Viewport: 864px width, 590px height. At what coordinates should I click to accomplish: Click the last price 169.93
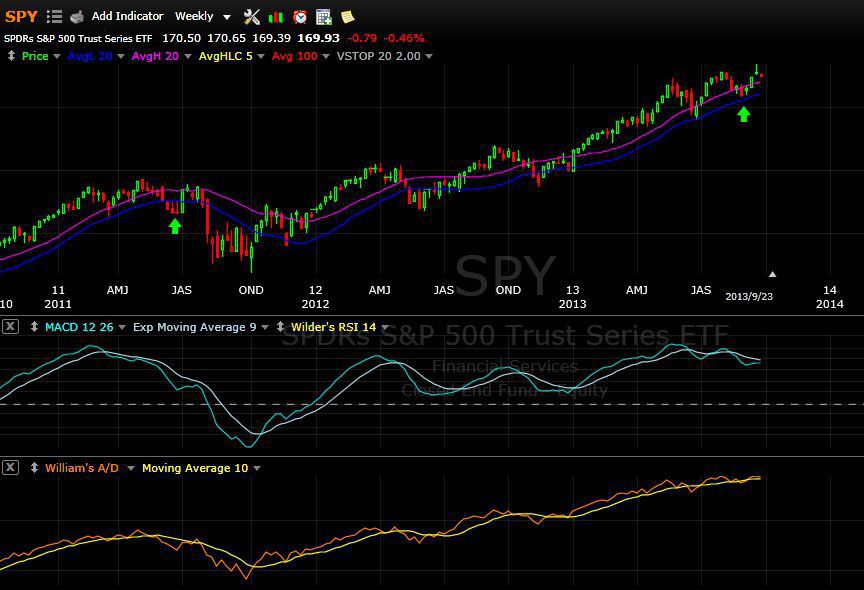click(318, 38)
